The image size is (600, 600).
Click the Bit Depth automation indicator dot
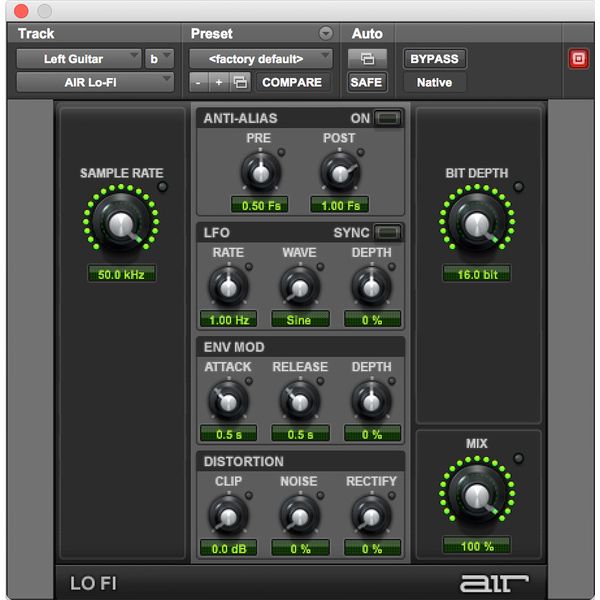click(x=518, y=187)
